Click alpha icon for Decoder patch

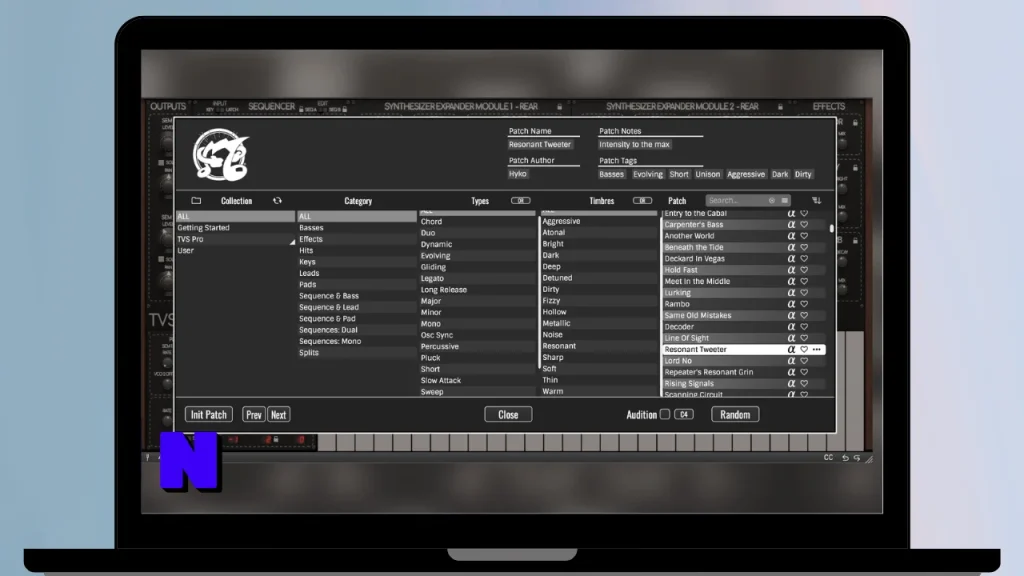click(791, 327)
